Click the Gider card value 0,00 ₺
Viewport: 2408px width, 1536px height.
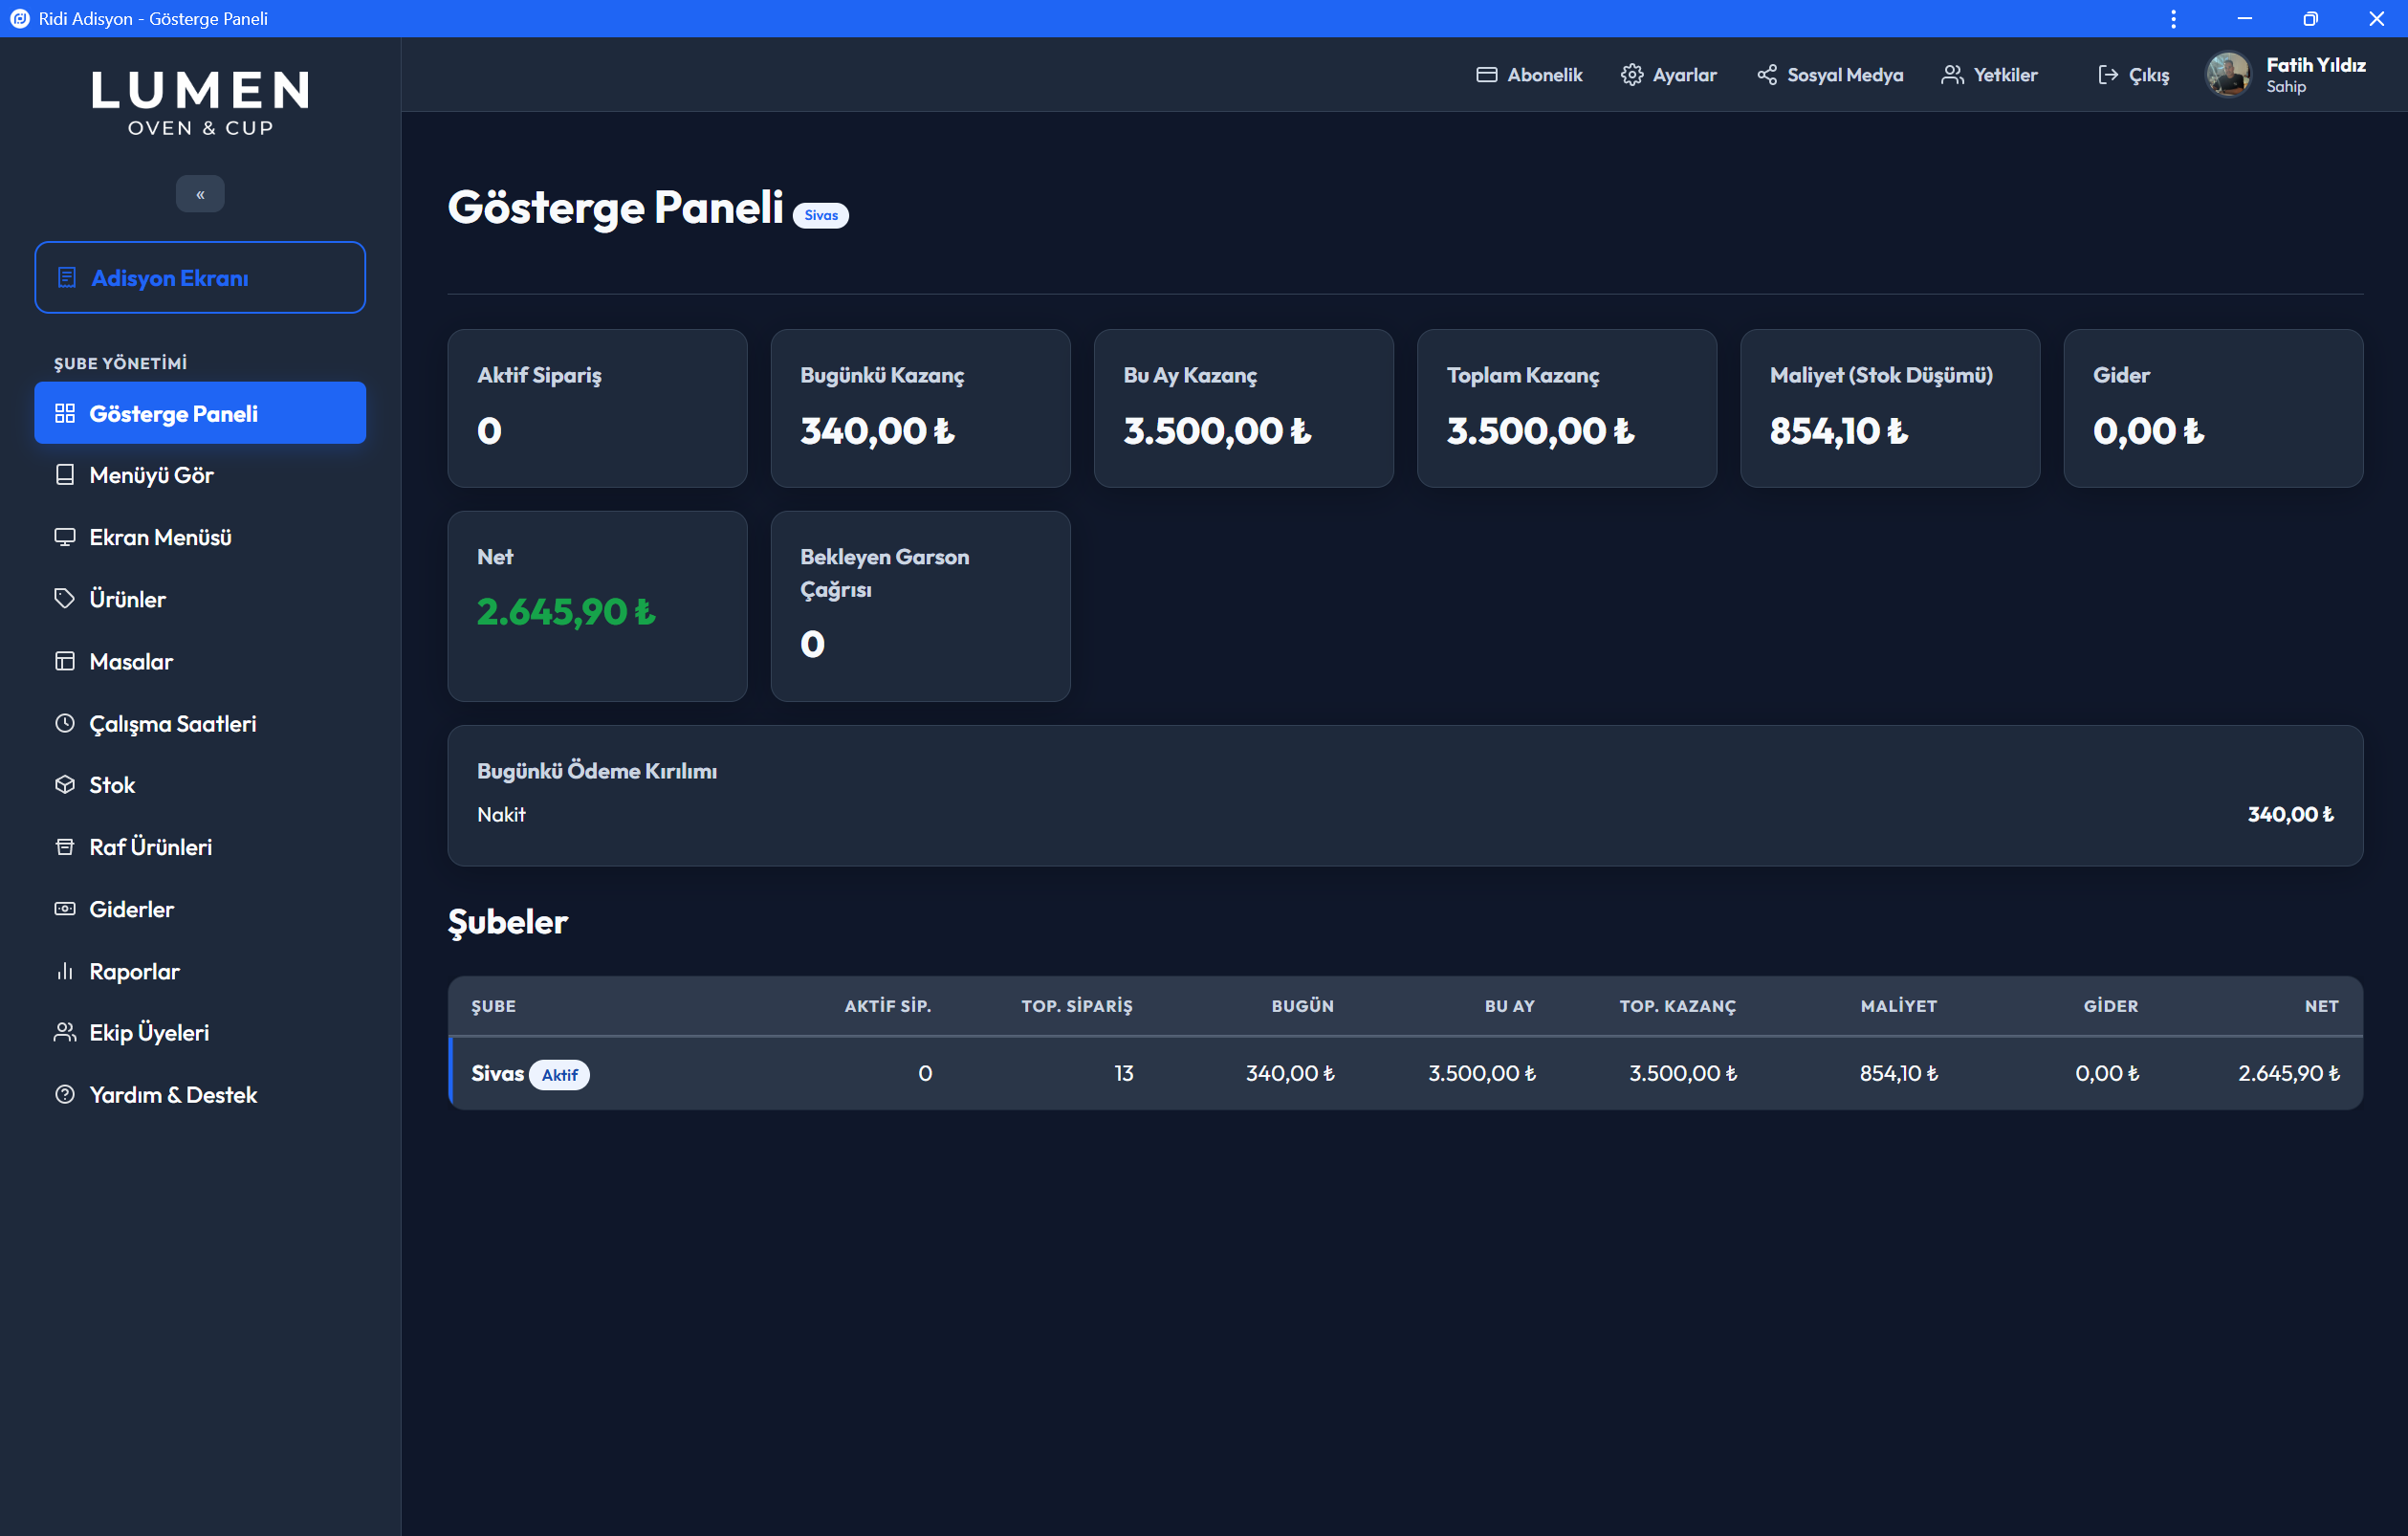(2148, 431)
